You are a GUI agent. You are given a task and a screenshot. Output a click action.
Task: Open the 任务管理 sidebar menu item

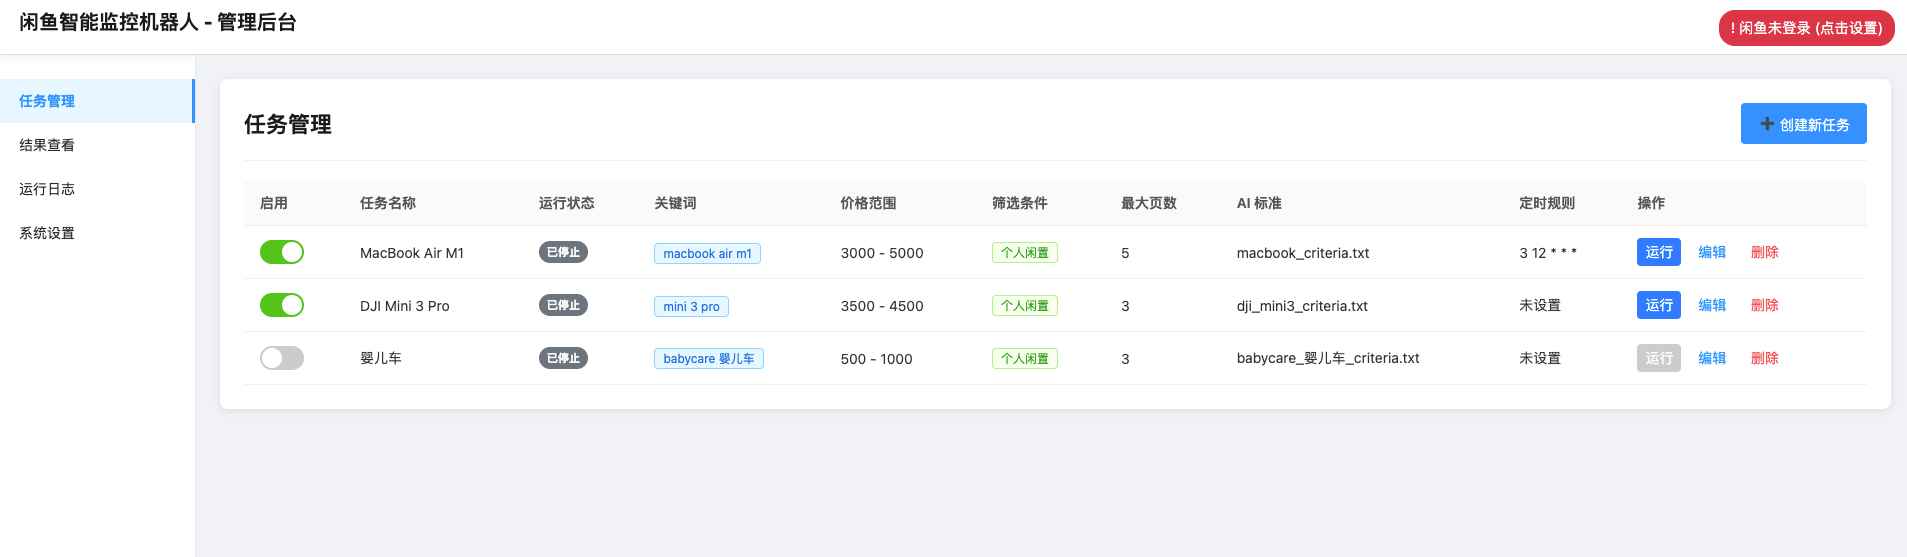click(47, 101)
